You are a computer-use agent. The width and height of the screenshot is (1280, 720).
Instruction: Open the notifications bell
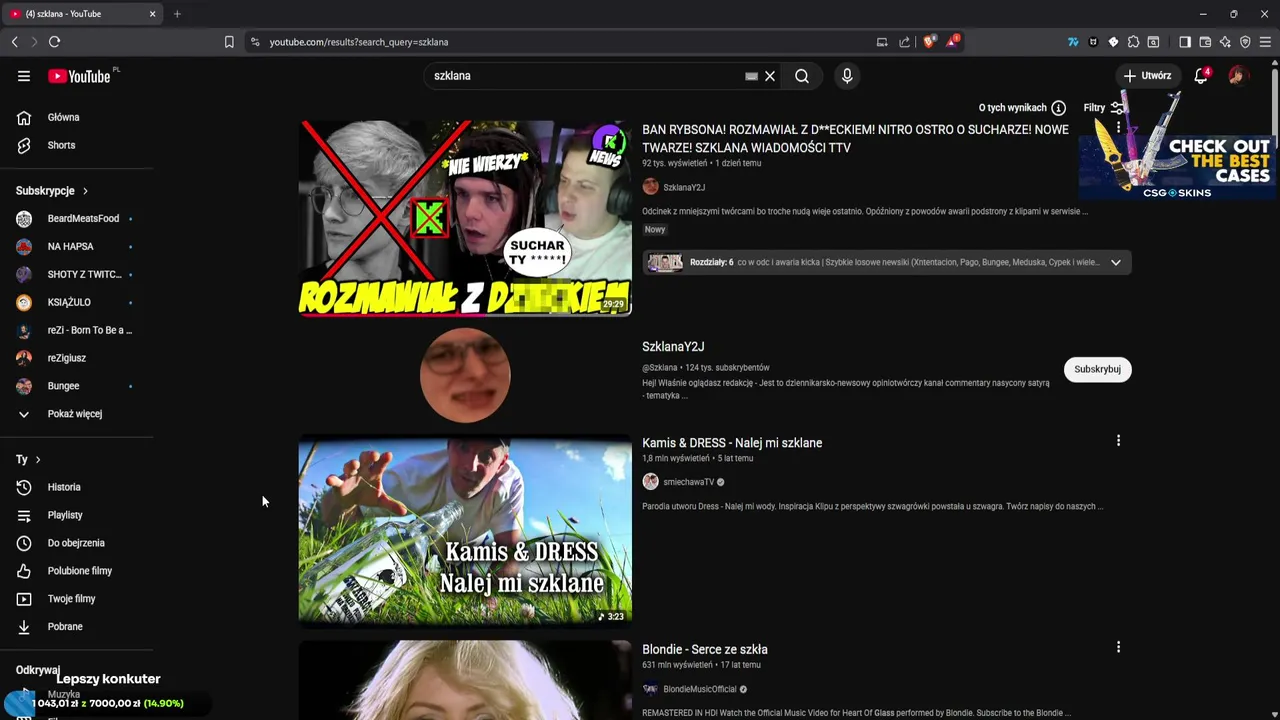1201,76
